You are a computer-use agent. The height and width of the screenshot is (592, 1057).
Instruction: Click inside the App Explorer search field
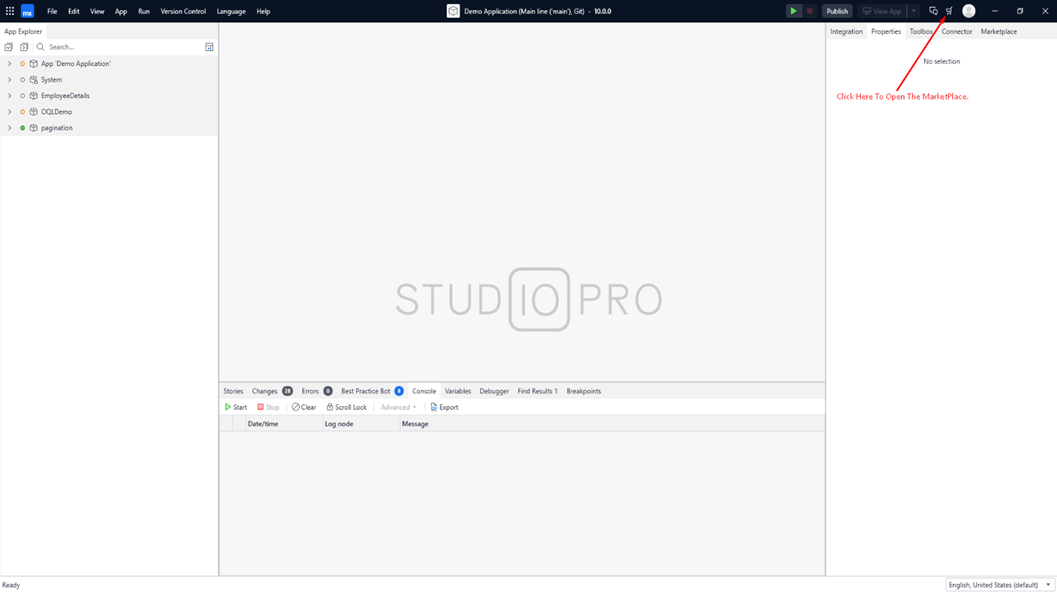[110, 46]
